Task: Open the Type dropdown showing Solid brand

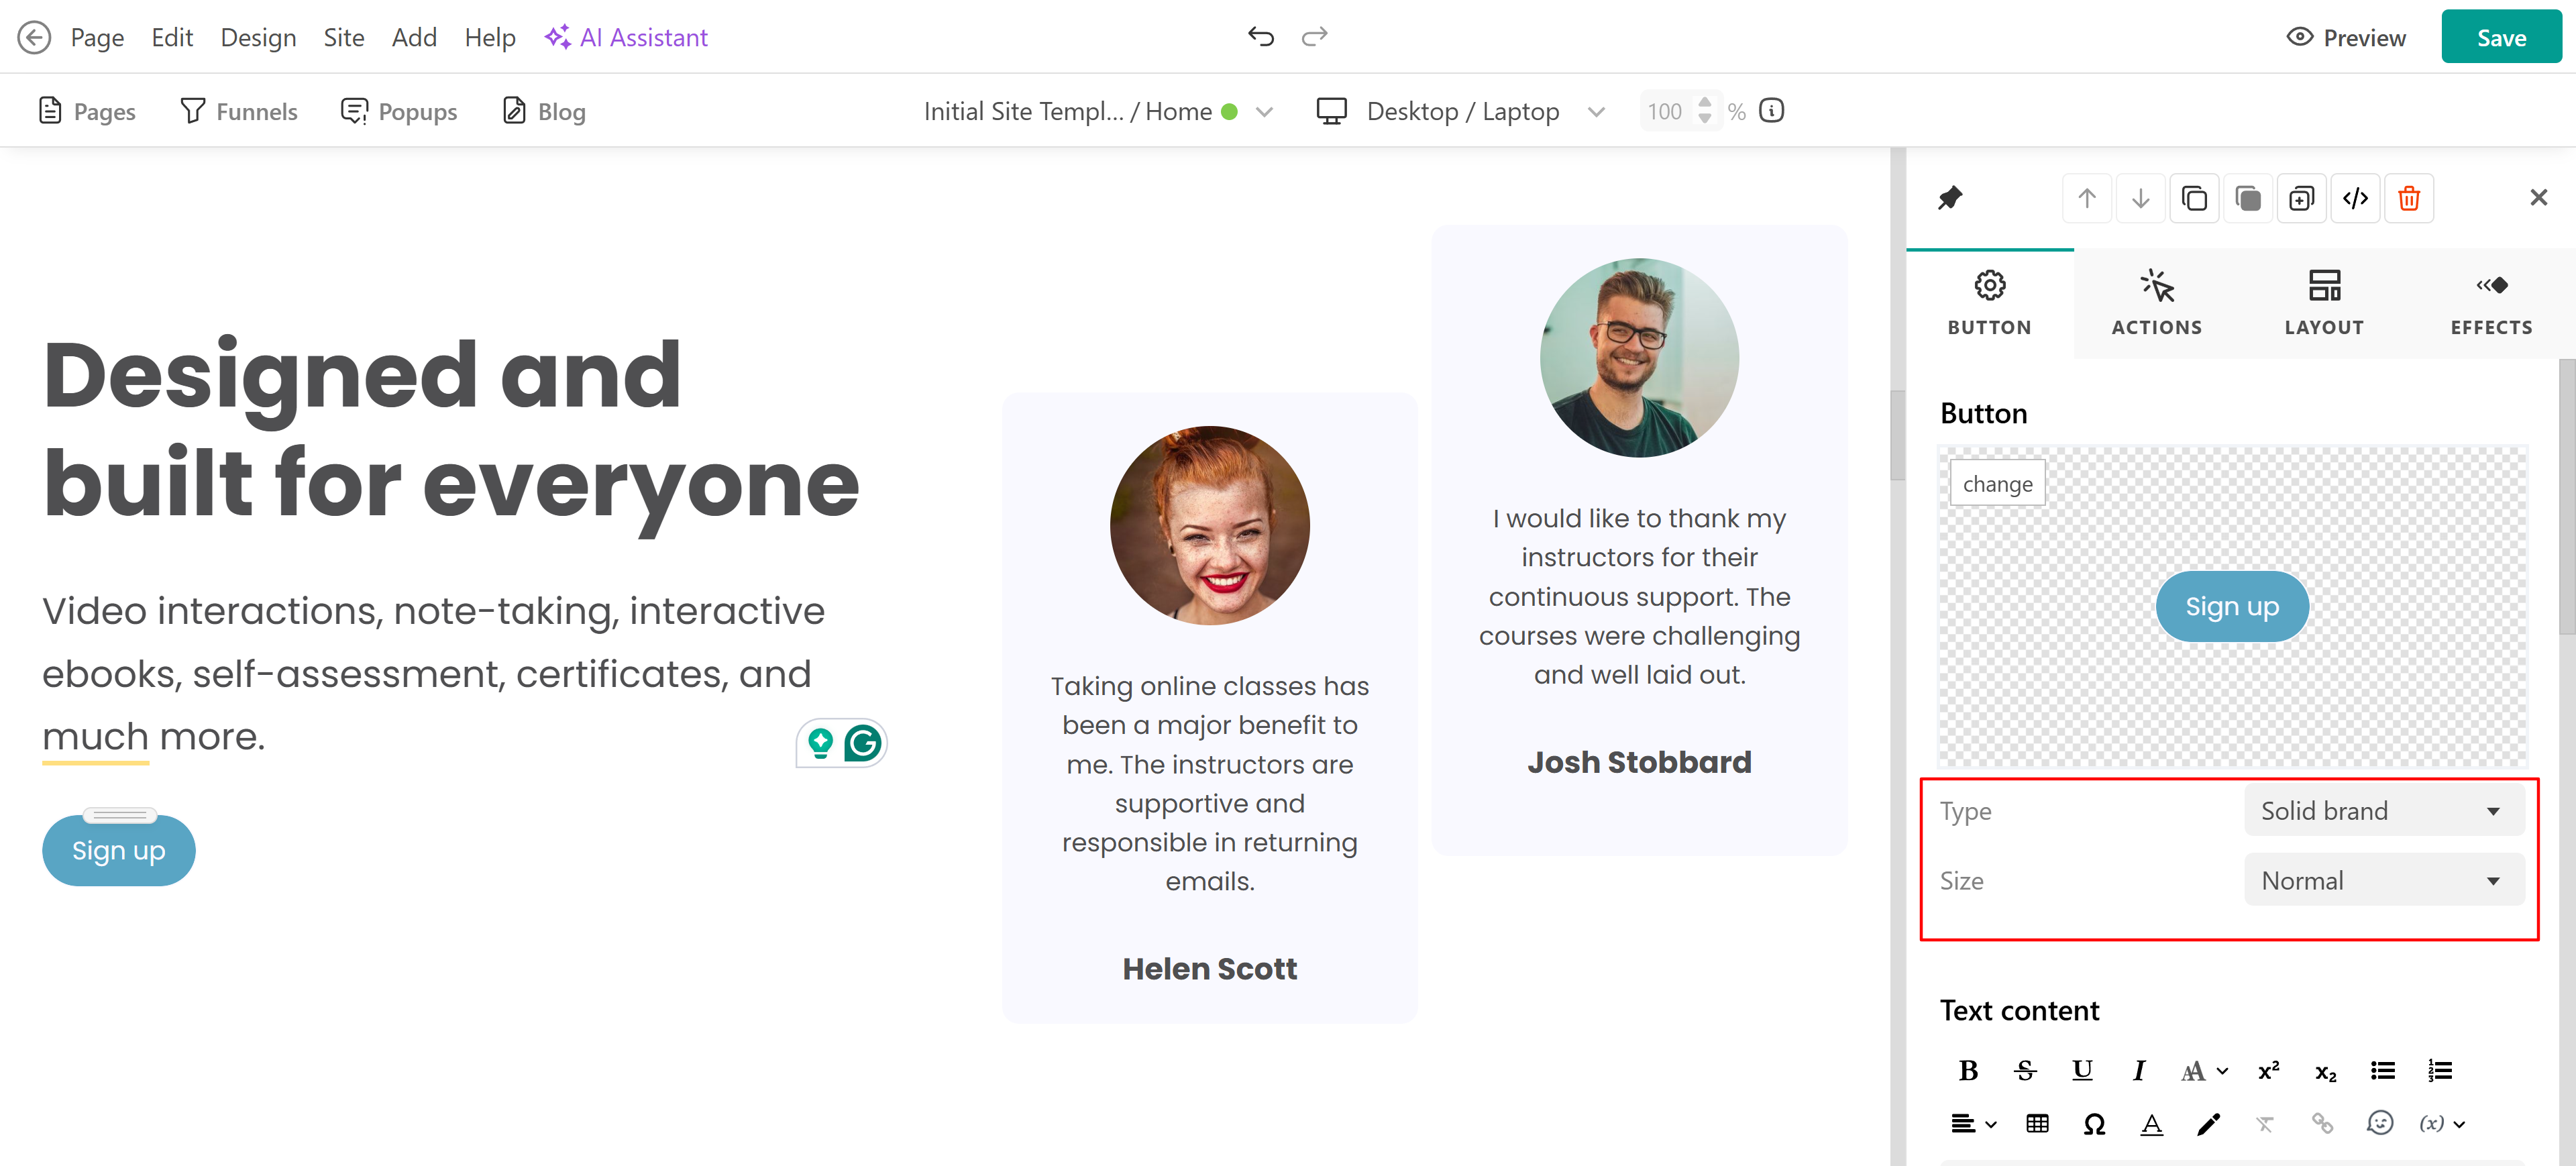Action: 2383,811
